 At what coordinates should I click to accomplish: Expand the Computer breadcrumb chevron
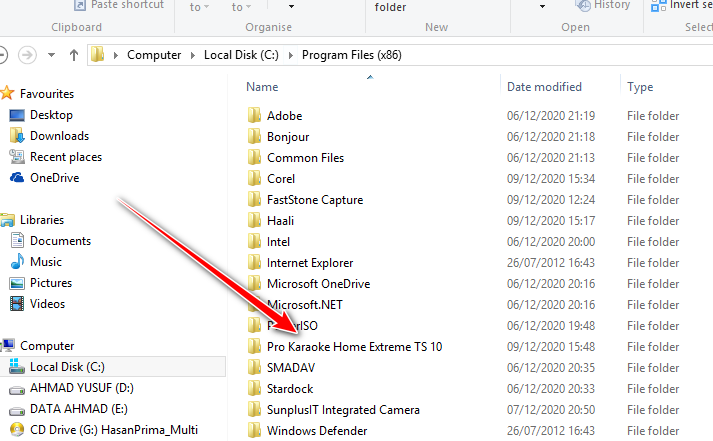tap(193, 55)
